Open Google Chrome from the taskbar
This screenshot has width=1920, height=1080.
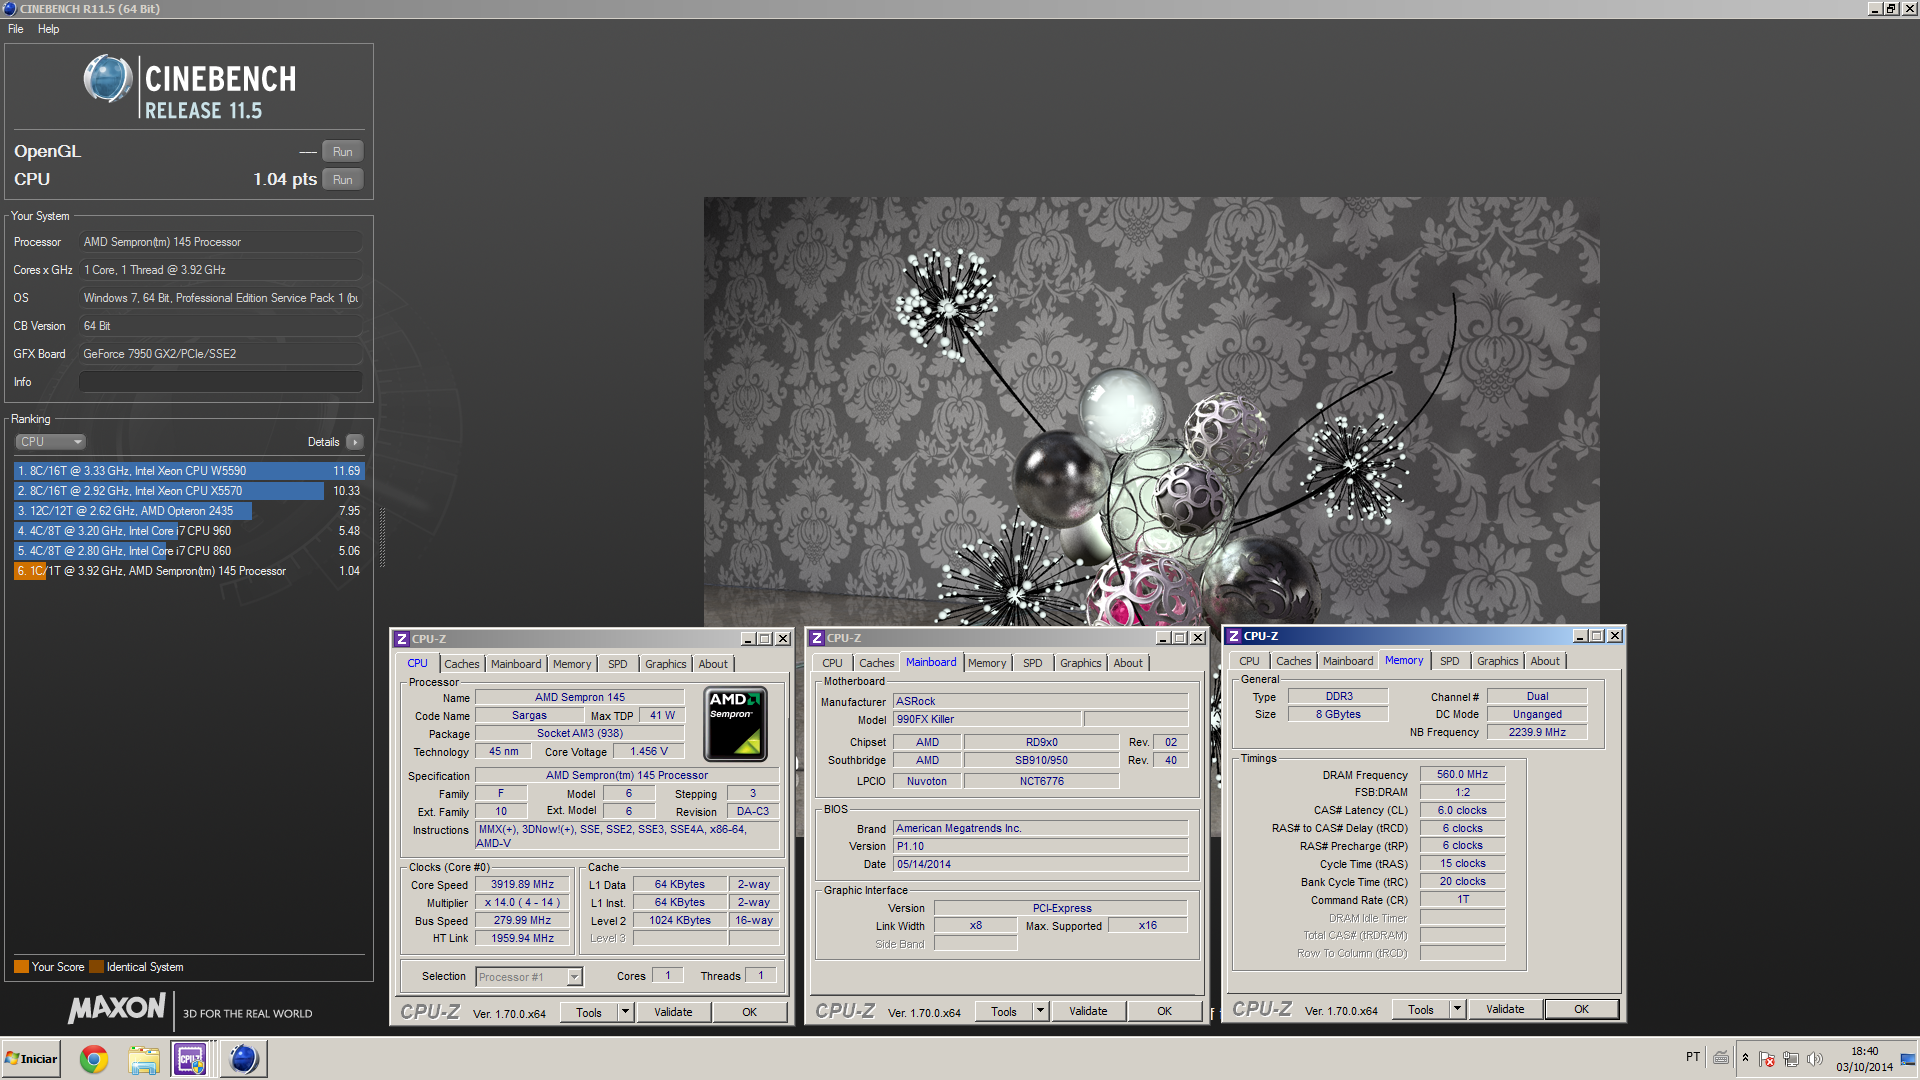point(94,1059)
